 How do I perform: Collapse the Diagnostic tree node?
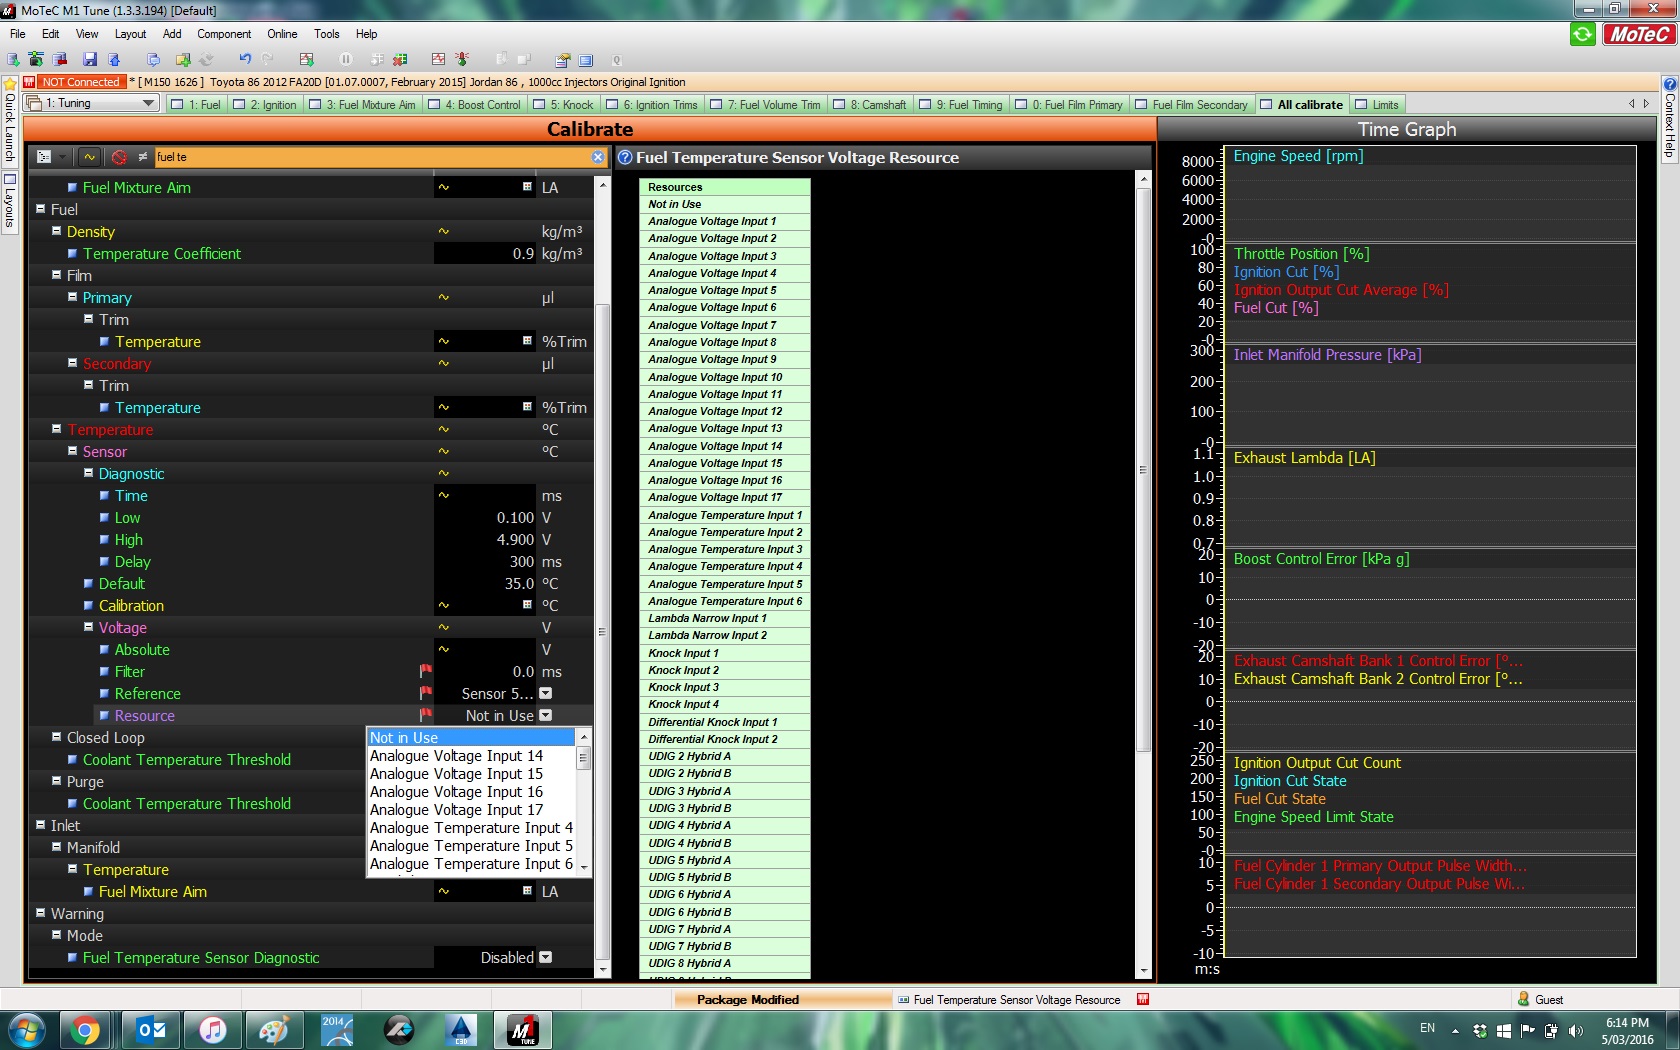click(88, 473)
